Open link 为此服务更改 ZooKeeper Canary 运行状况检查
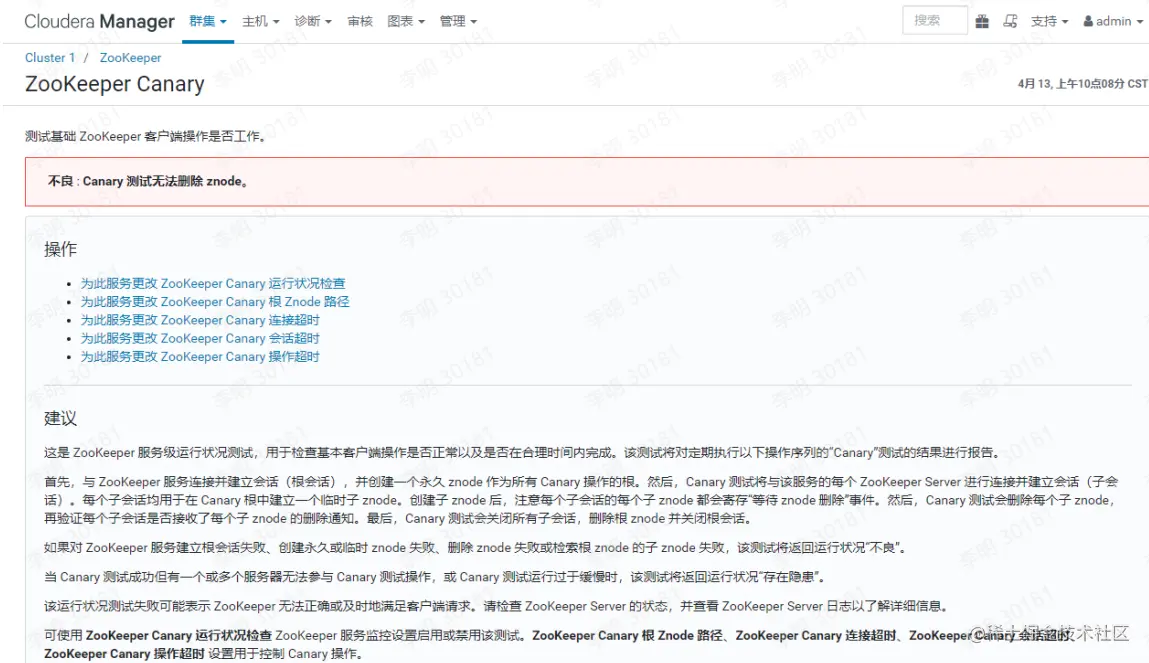Screen dimensions: 1149x663 pyautogui.click(x=213, y=283)
